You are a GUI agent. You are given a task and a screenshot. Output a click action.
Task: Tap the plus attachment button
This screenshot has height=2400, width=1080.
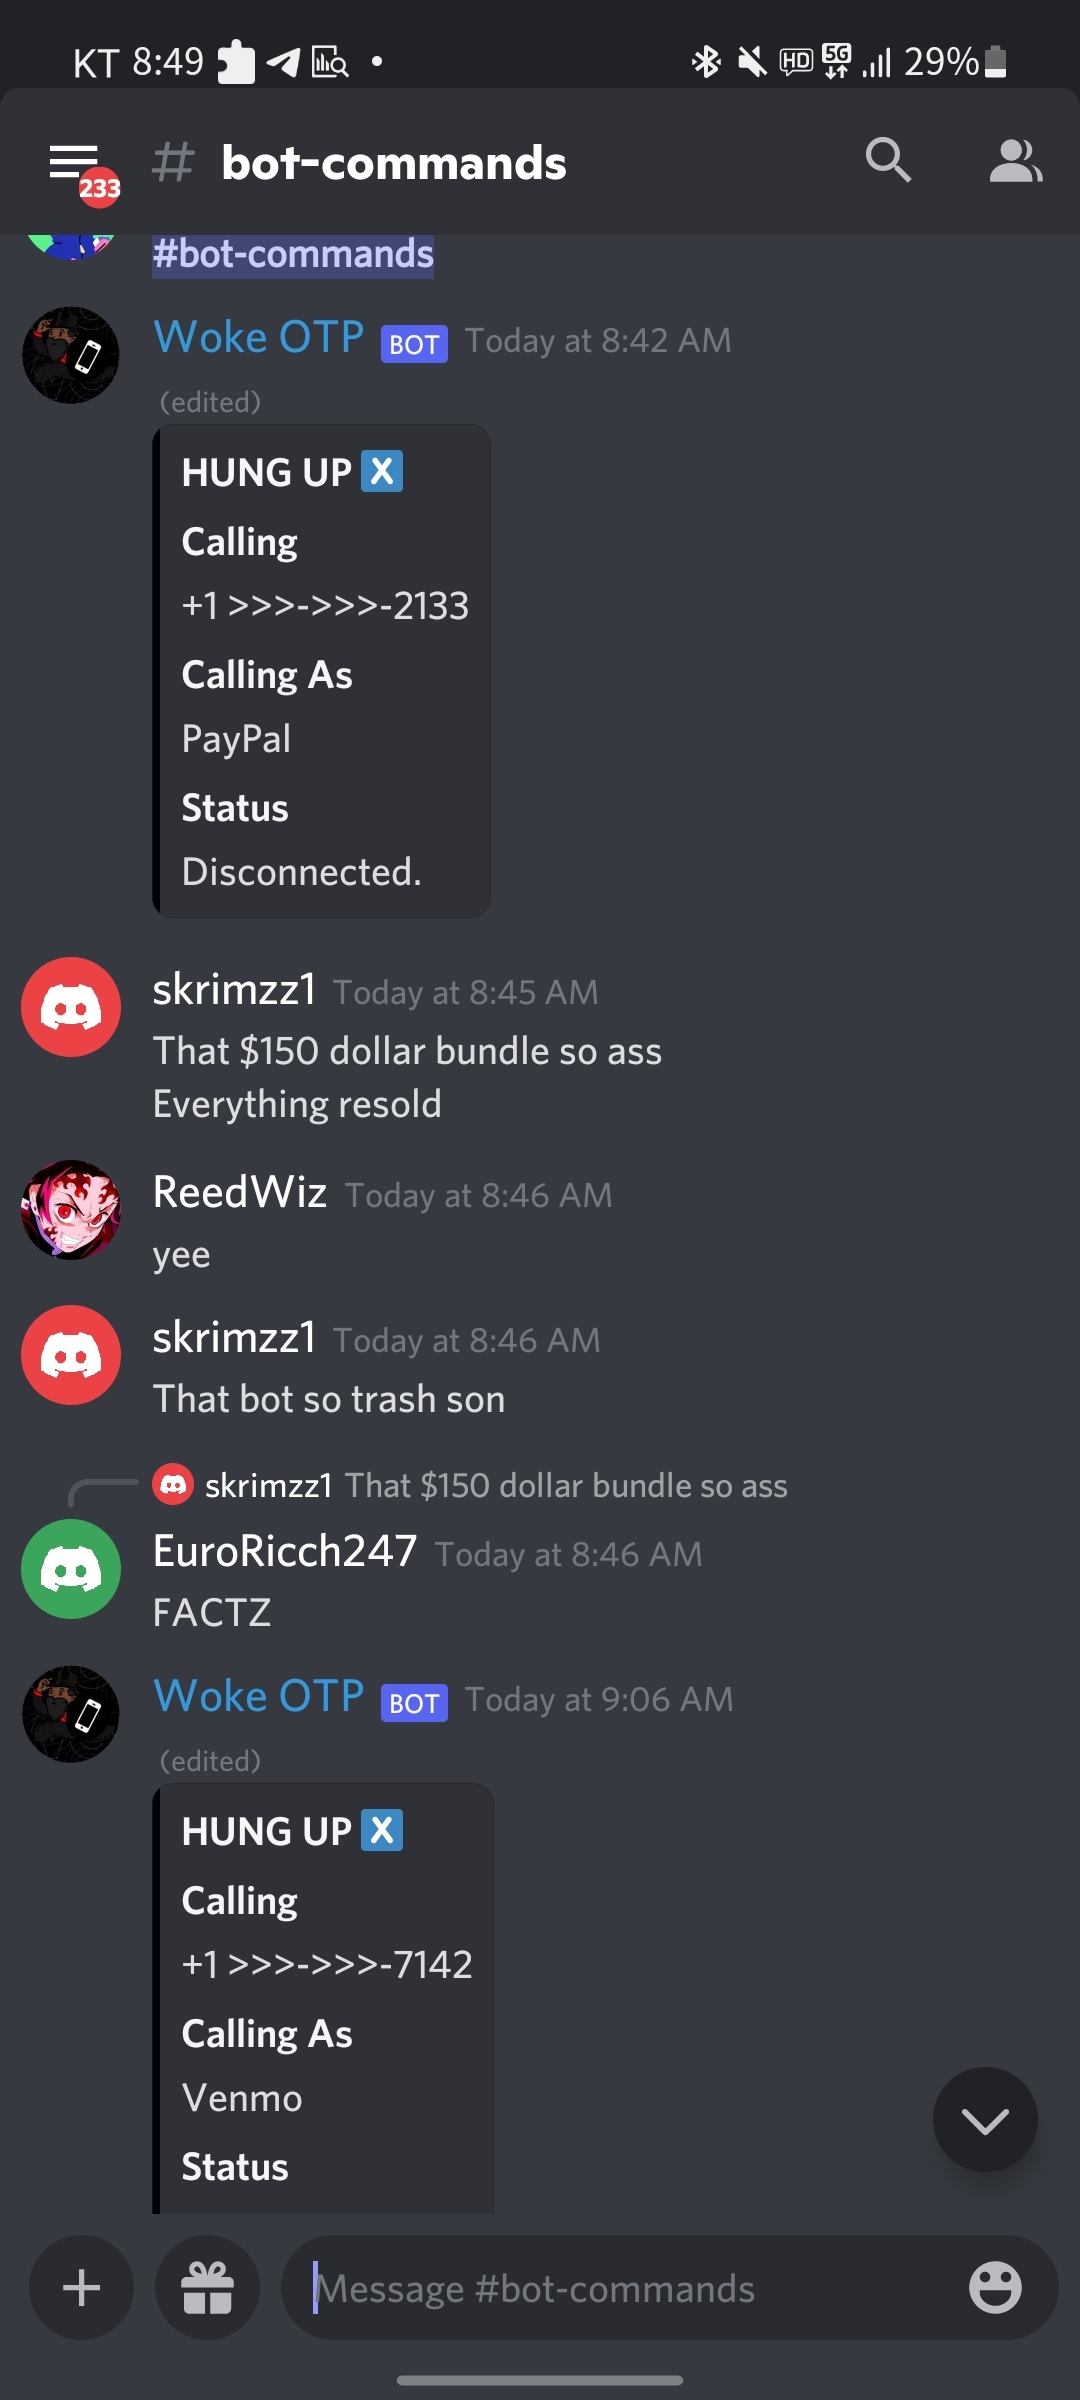point(82,2288)
